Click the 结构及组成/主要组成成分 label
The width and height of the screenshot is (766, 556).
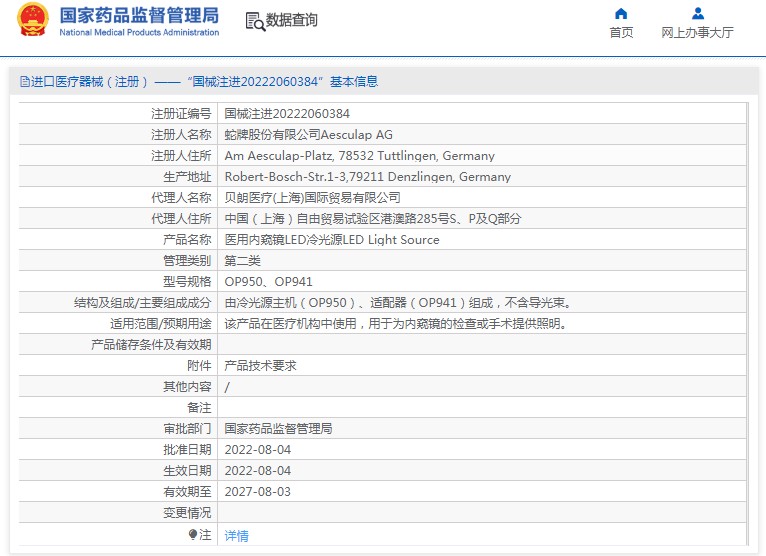(x=143, y=302)
